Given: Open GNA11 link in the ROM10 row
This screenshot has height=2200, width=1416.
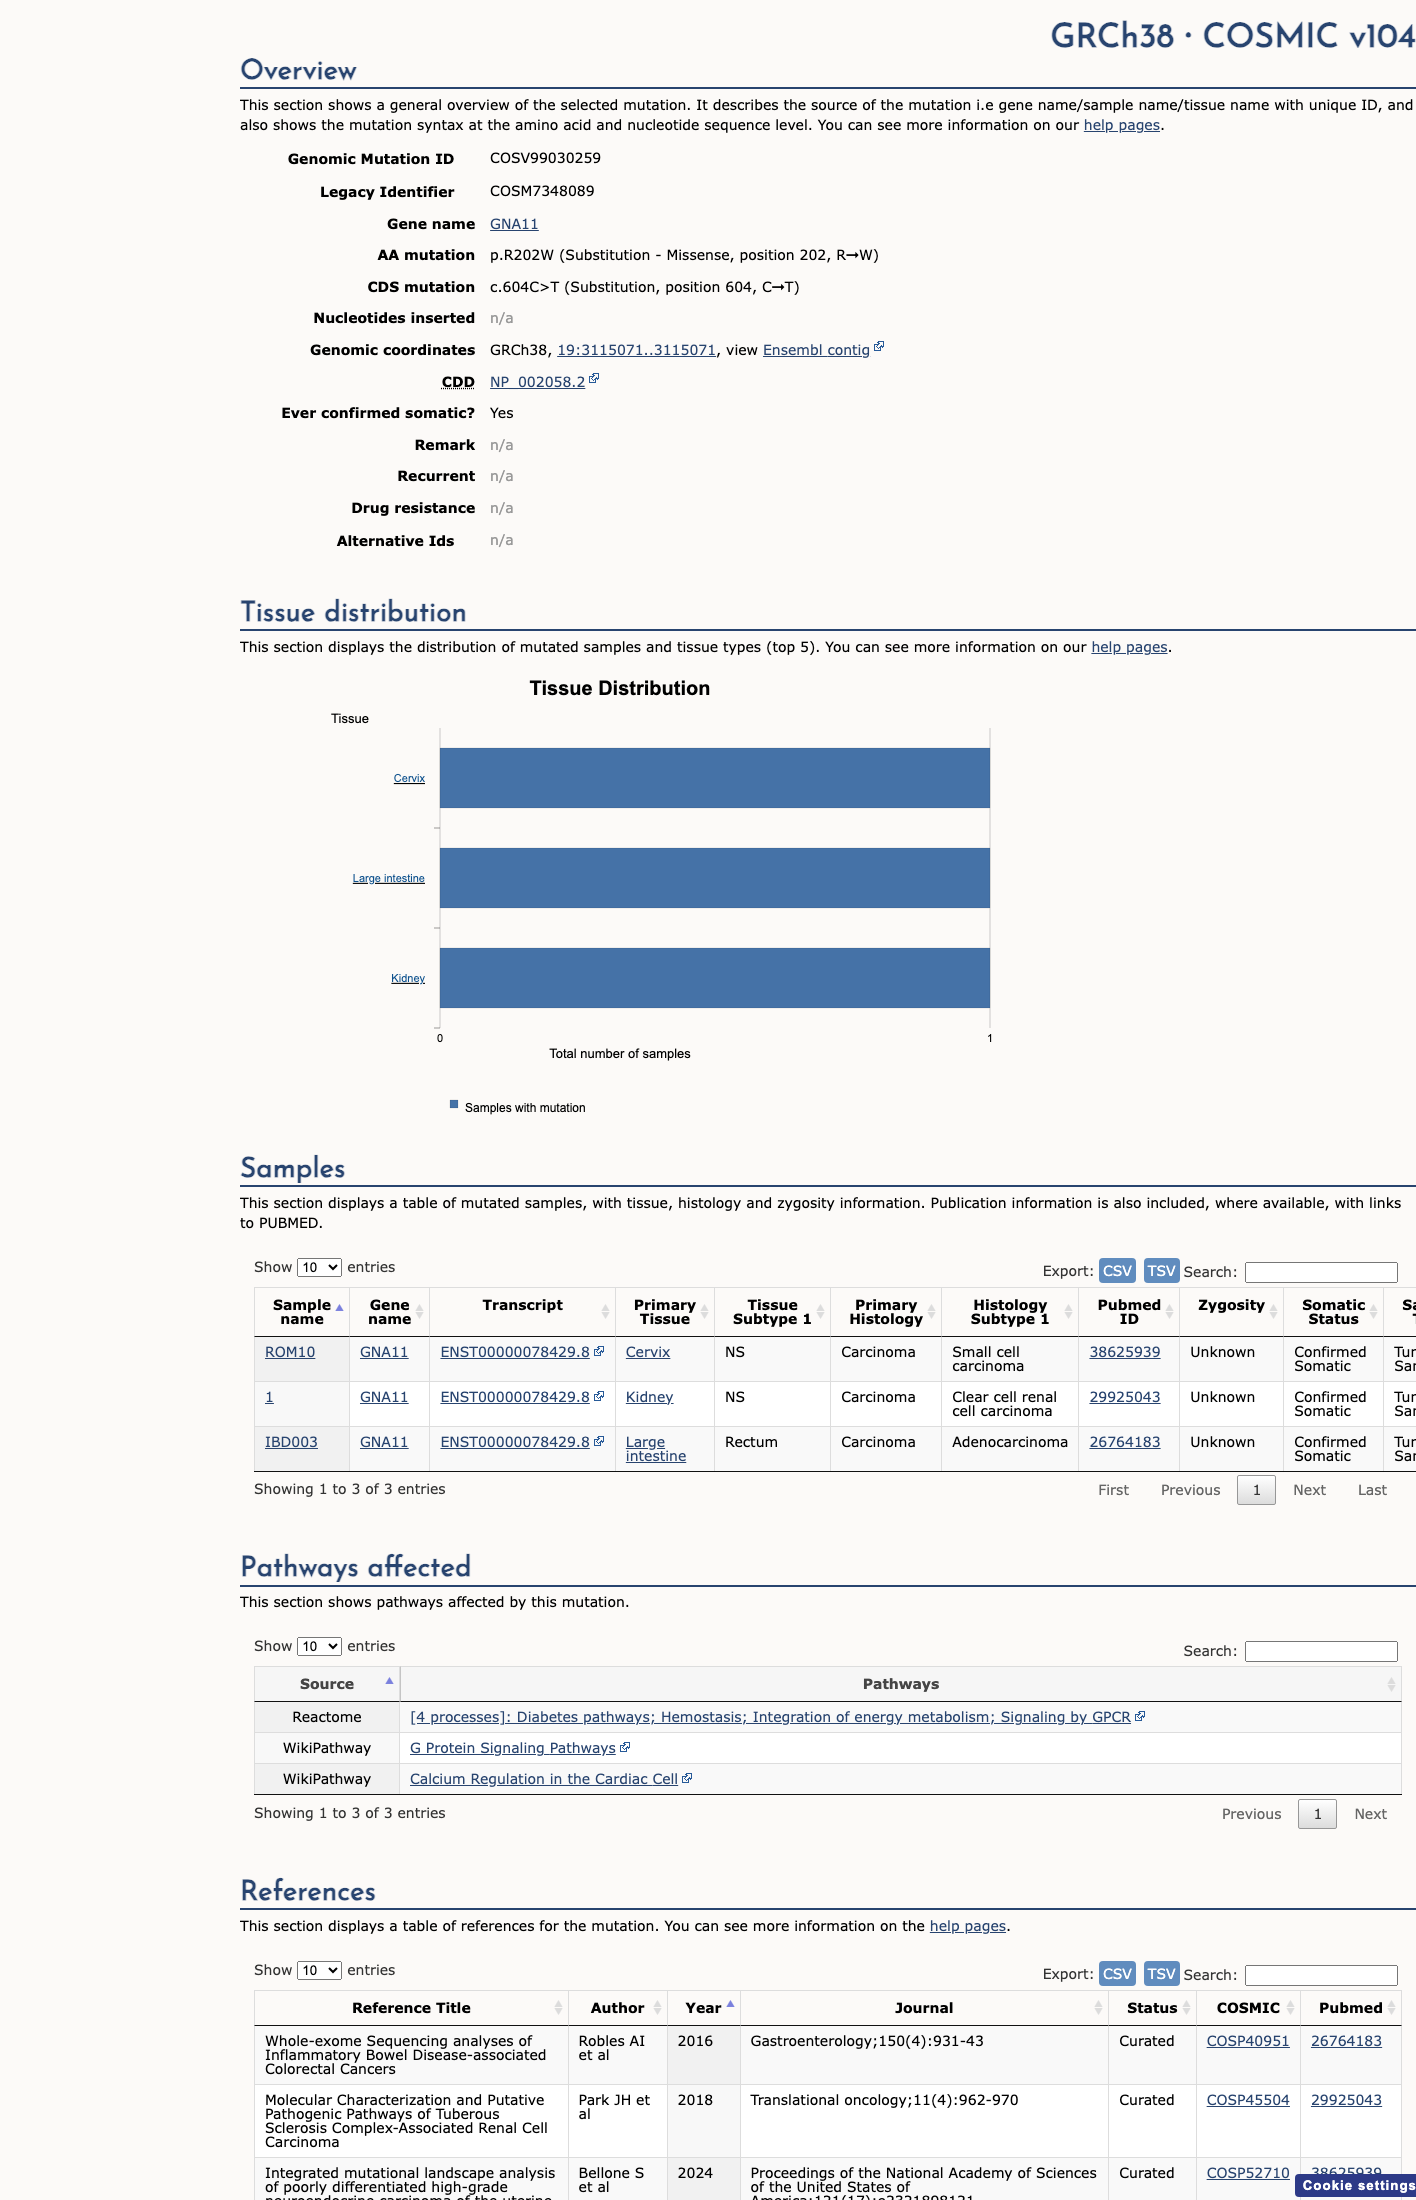Looking at the screenshot, I should pos(384,1352).
